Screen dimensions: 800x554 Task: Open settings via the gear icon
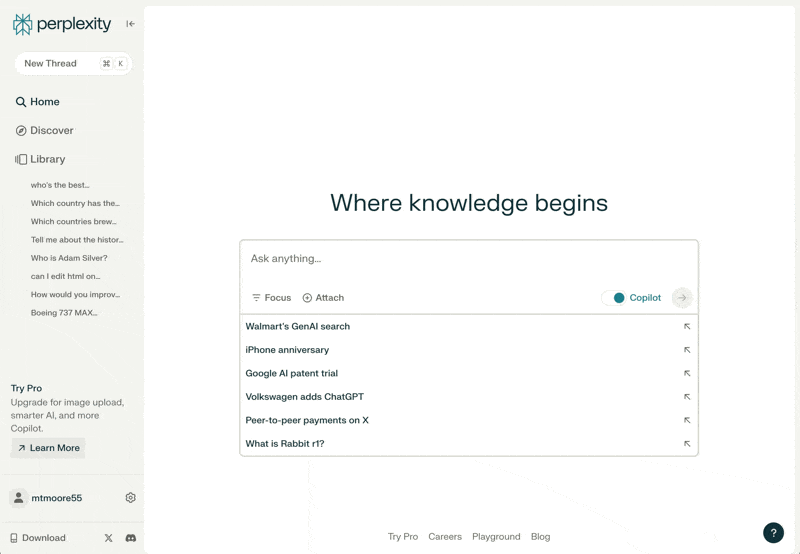click(x=131, y=497)
